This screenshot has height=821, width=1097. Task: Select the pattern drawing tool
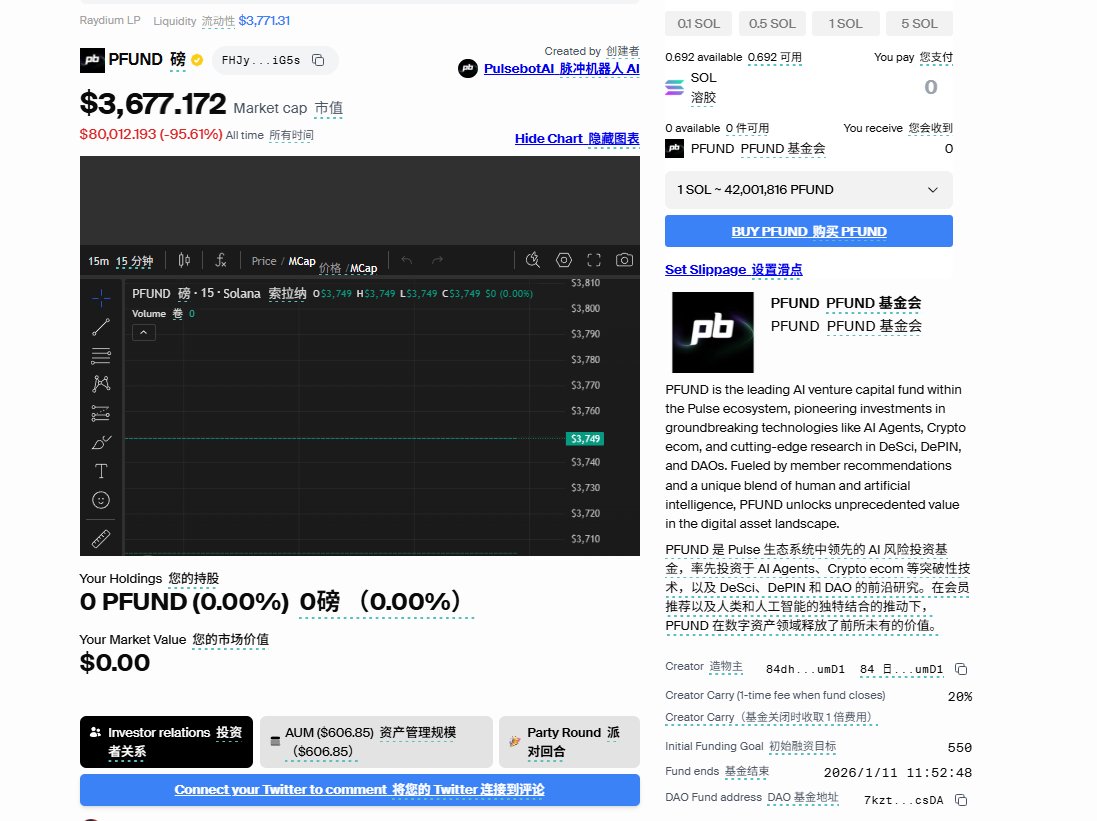point(101,384)
